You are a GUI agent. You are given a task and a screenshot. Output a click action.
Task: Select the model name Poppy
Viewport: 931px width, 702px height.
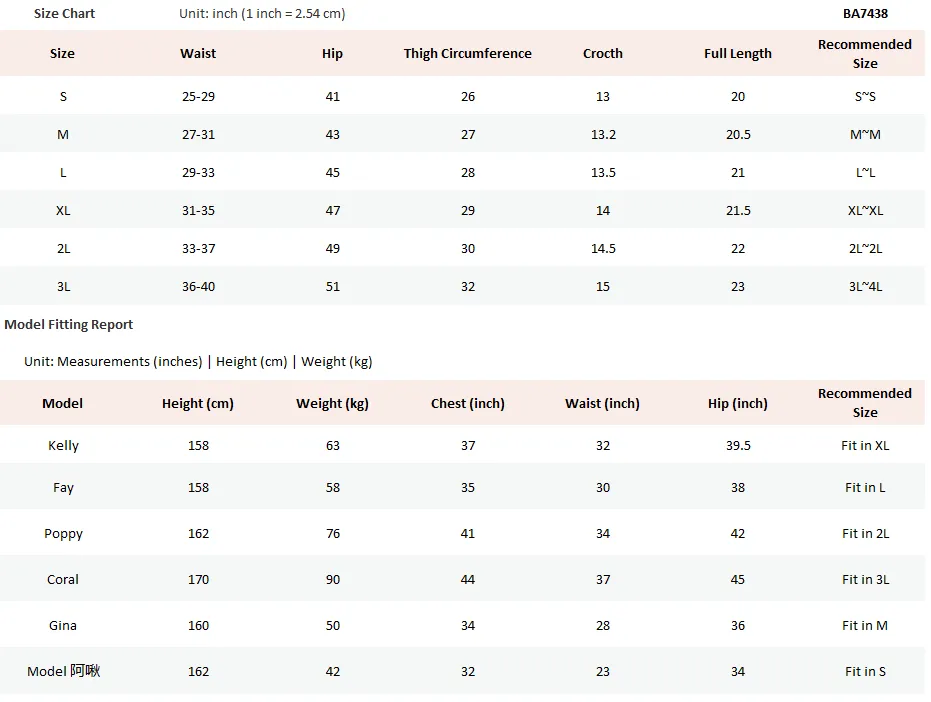click(x=63, y=533)
